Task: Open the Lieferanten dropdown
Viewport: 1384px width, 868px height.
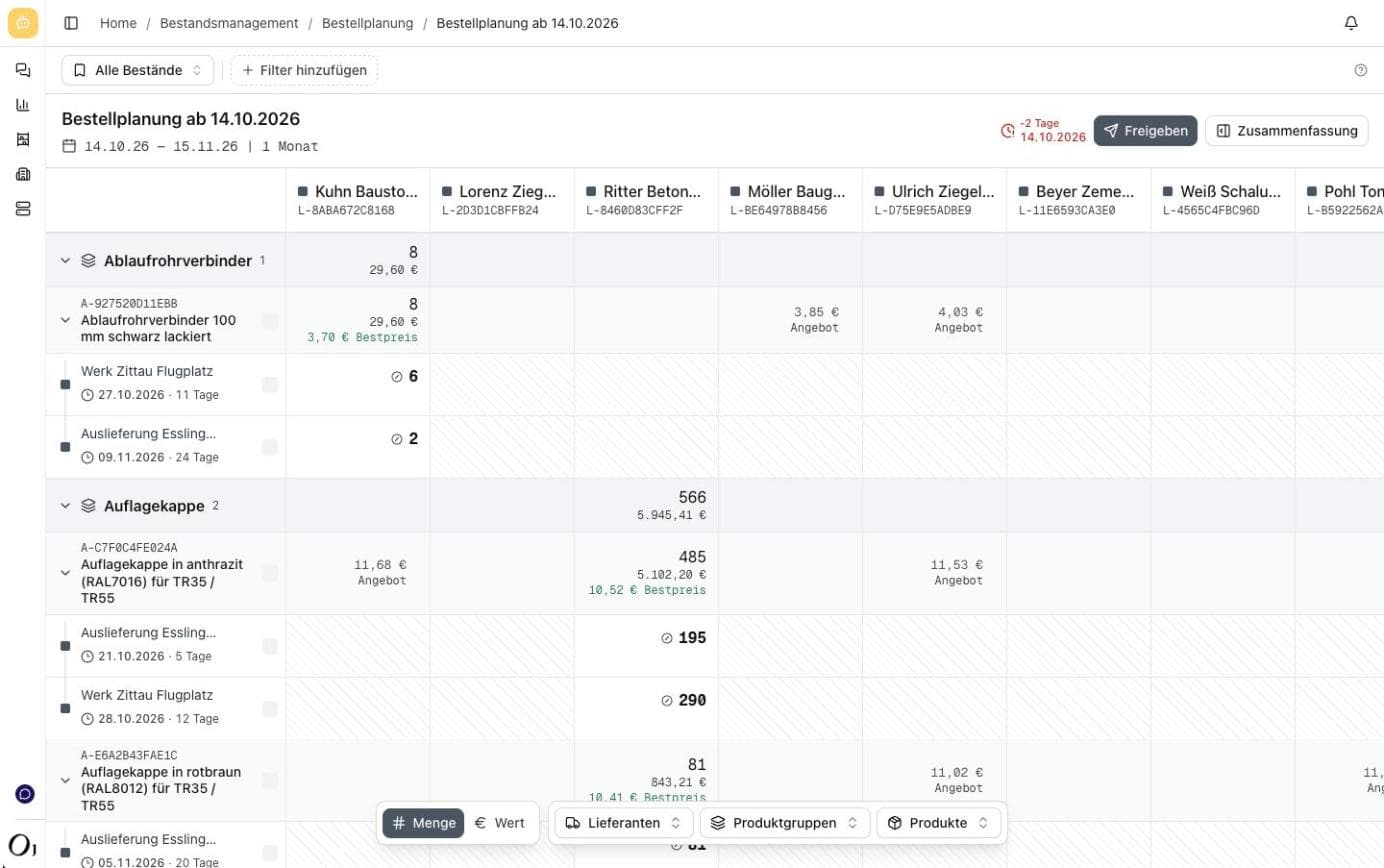Action: pos(624,823)
